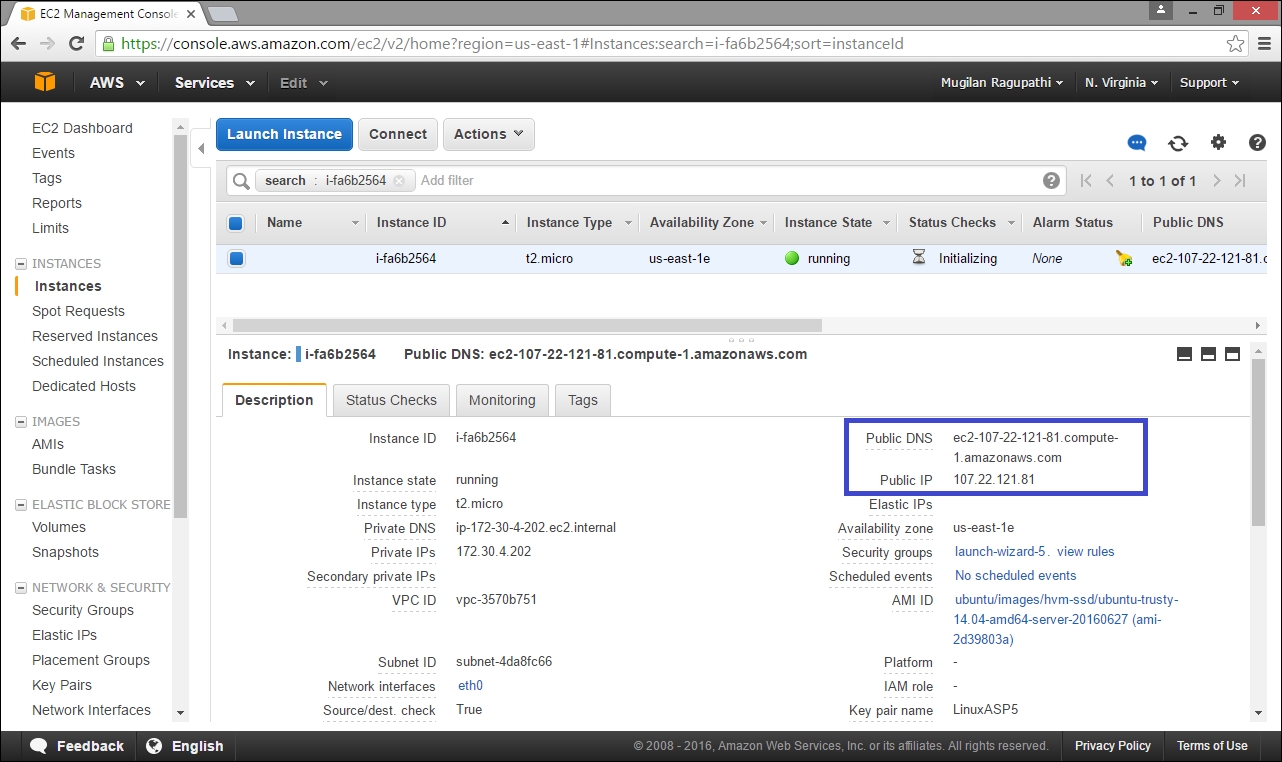The width and height of the screenshot is (1282, 762).
Task: Open the Support dropdown menu
Action: click(x=1209, y=83)
